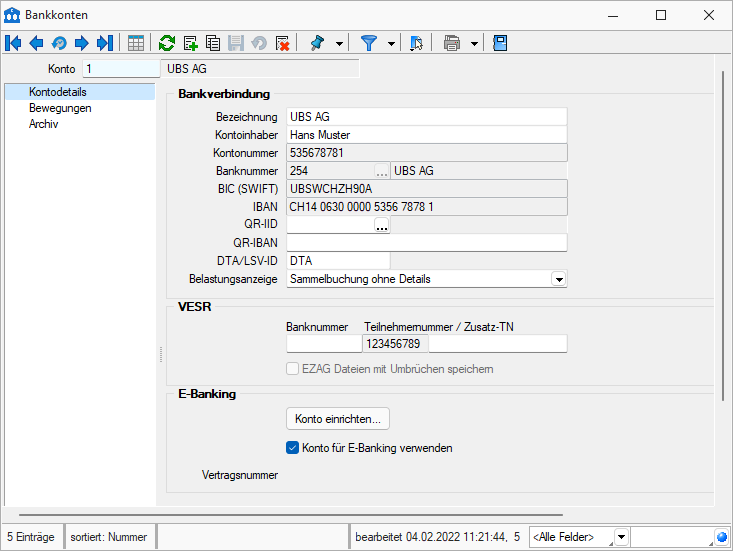
Task: Click the QR-IBAN field
Action: click(426, 243)
